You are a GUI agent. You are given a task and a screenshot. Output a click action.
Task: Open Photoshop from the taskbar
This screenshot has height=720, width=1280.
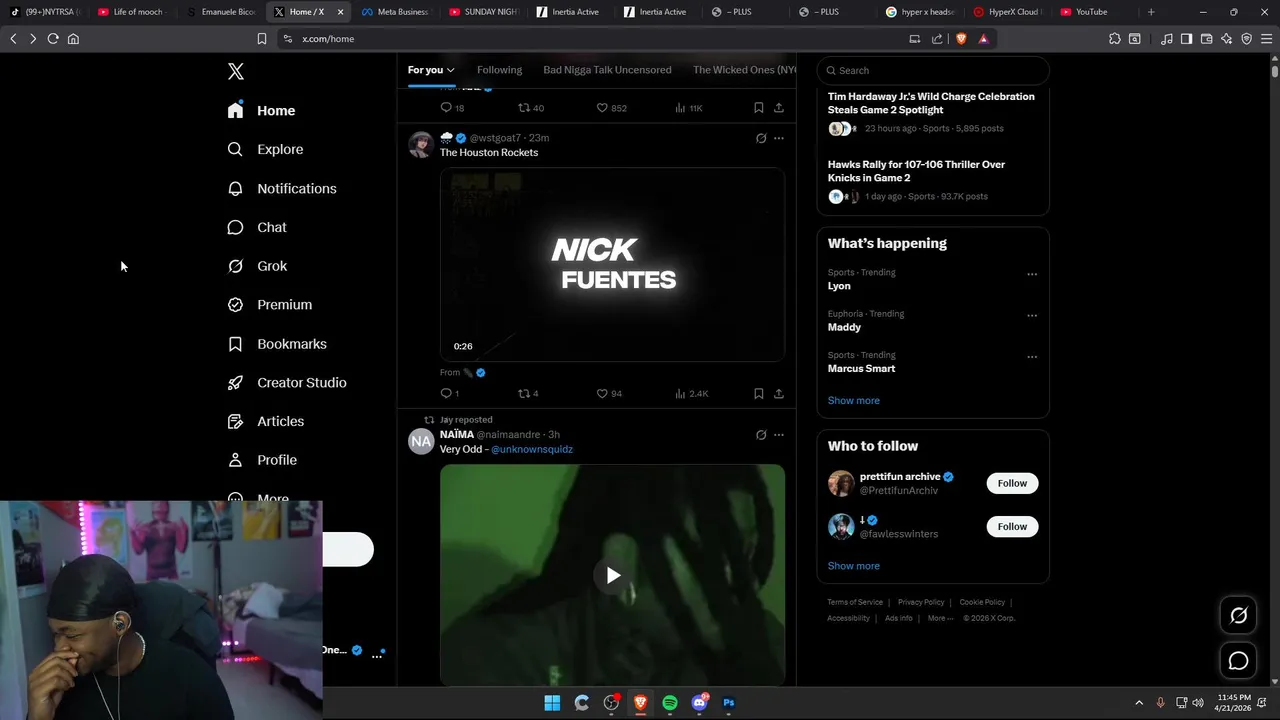pyautogui.click(x=729, y=703)
